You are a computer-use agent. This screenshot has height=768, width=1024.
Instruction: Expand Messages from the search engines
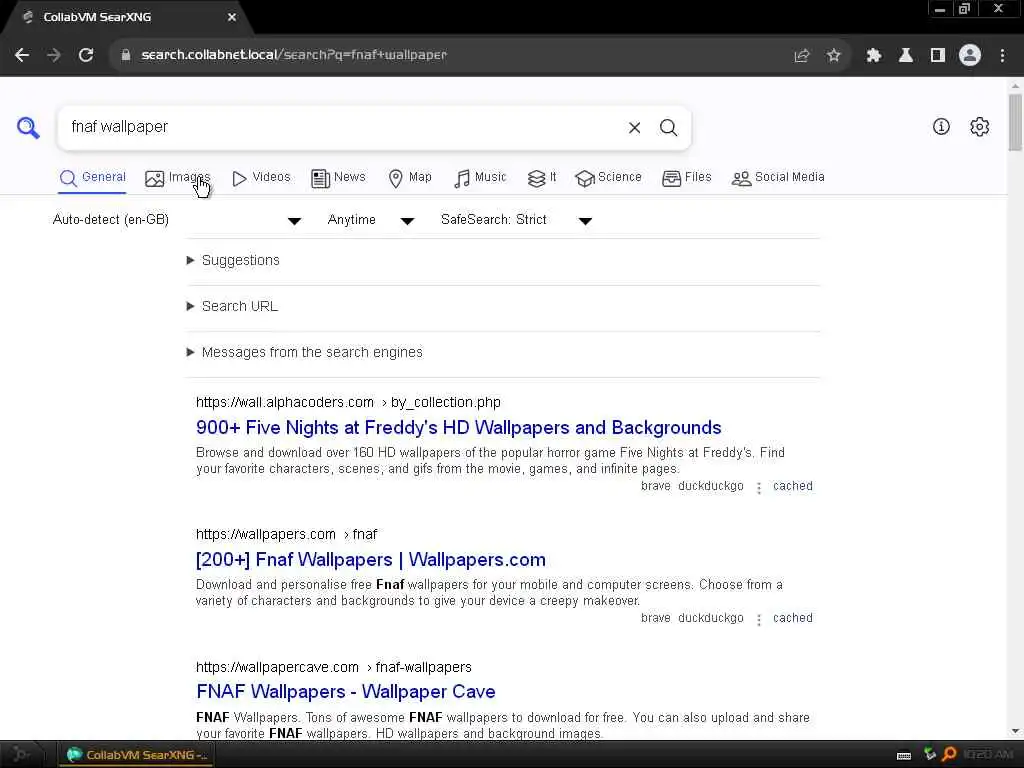point(304,353)
